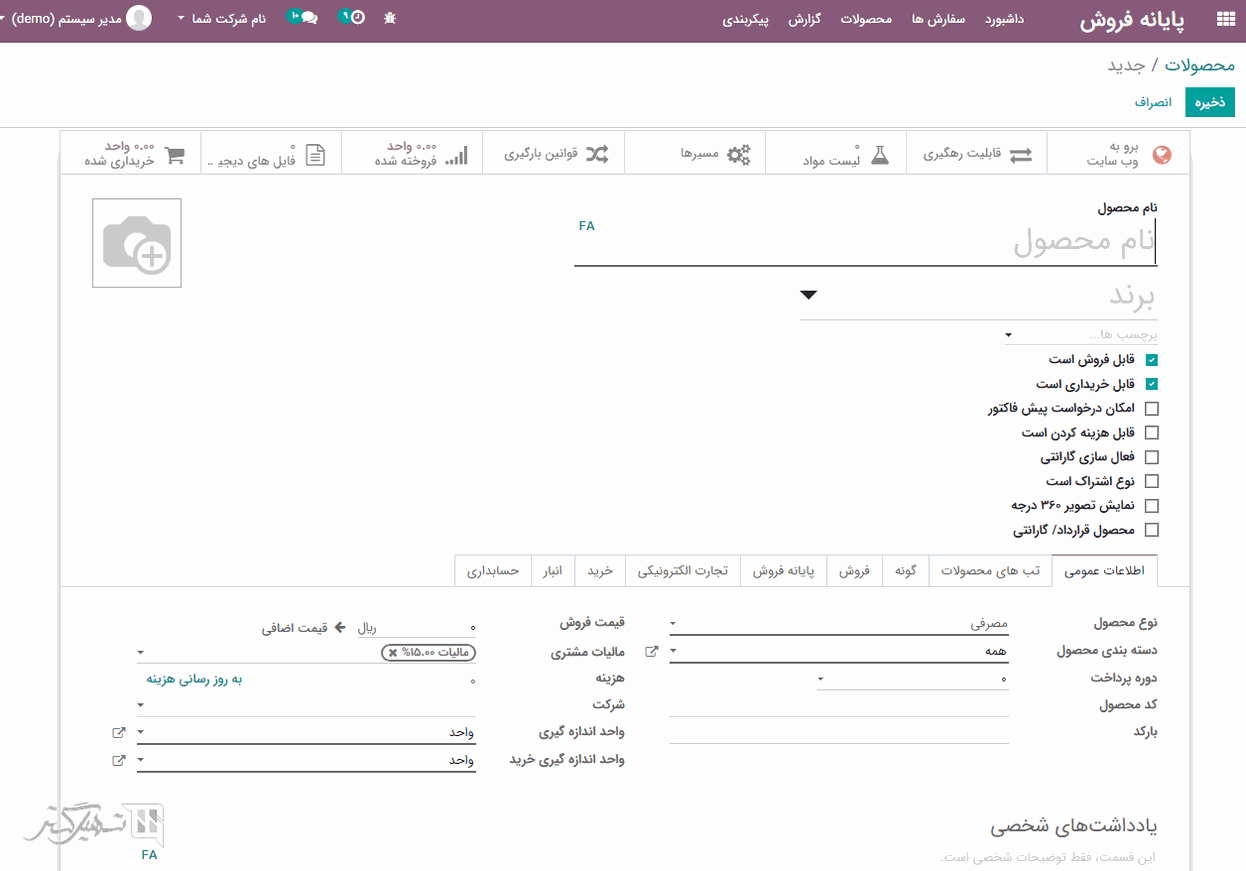The width and height of the screenshot is (1246, 871).
Task: Open the apps grid menu icon
Action: pyautogui.click(x=1224, y=20)
